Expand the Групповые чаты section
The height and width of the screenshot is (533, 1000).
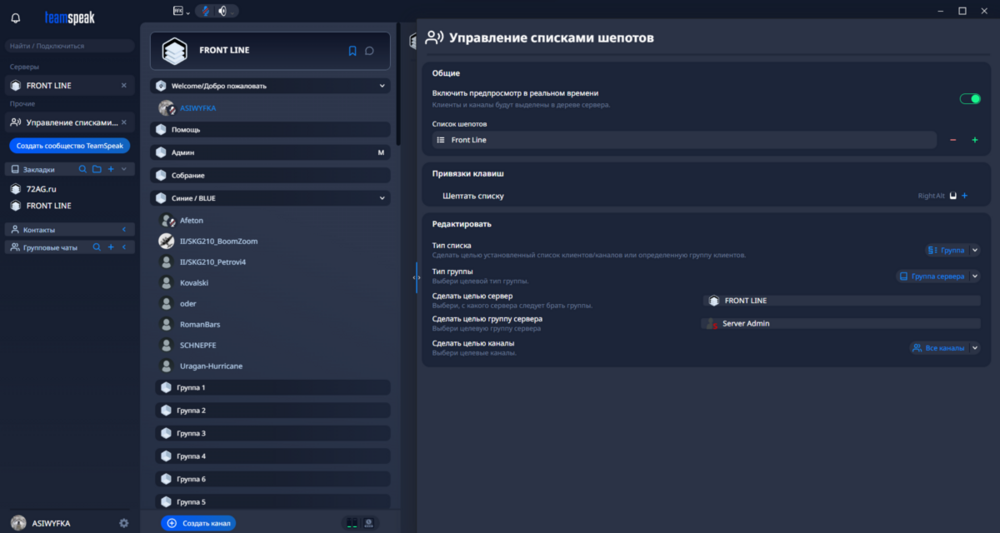point(124,247)
